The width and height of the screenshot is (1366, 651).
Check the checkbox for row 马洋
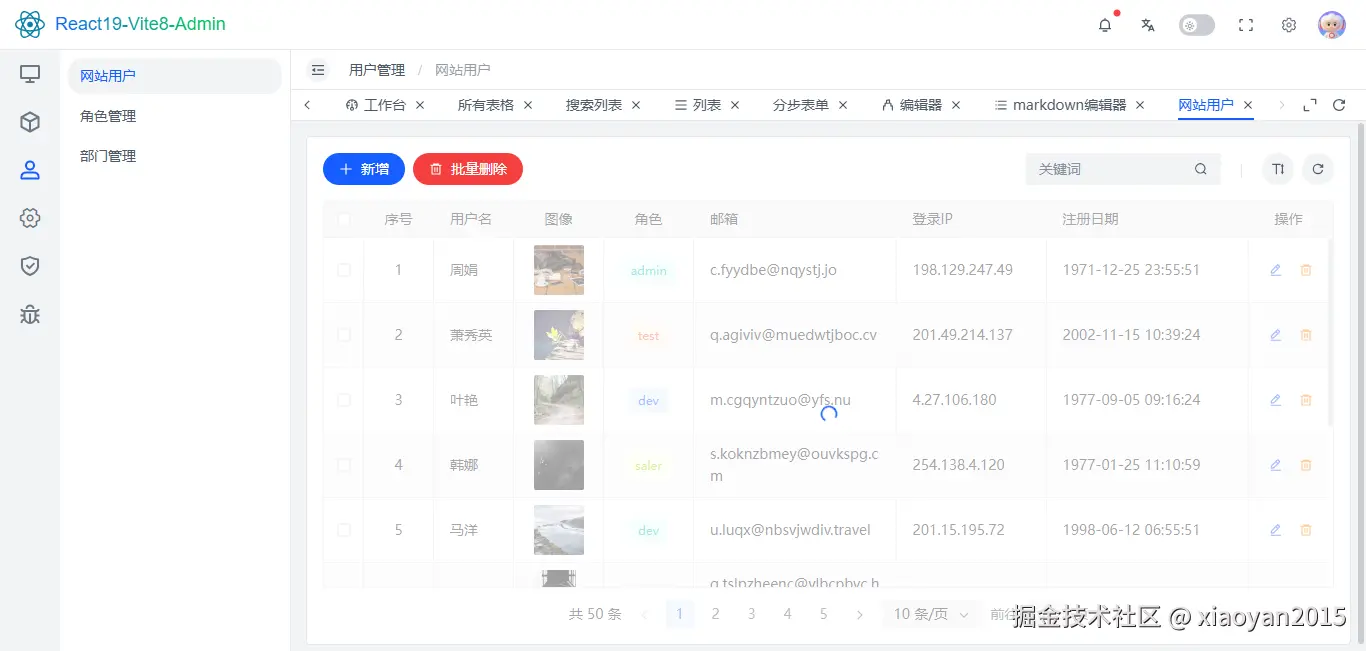pyautogui.click(x=344, y=530)
